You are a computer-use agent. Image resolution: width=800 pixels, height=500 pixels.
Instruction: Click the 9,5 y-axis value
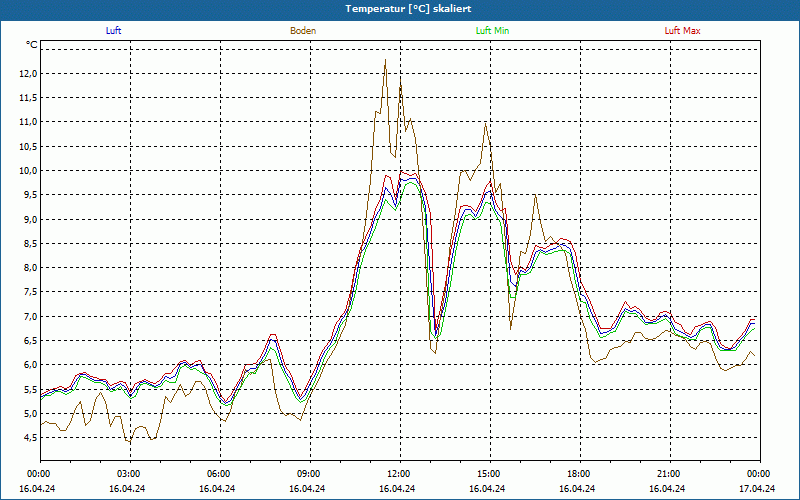[31, 195]
